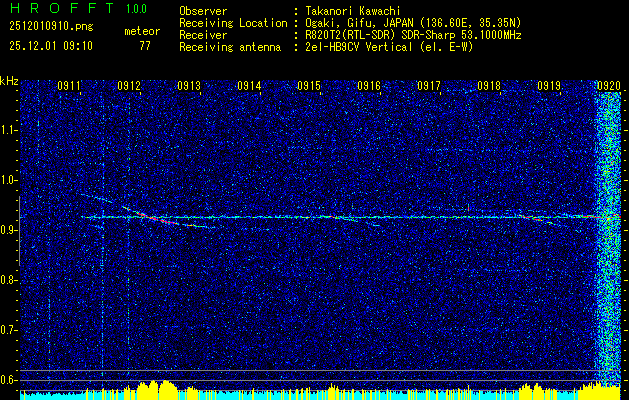Viewport: 629px width, 400px height.
Task: Click the 0917 time marker
Action: (428, 85)
